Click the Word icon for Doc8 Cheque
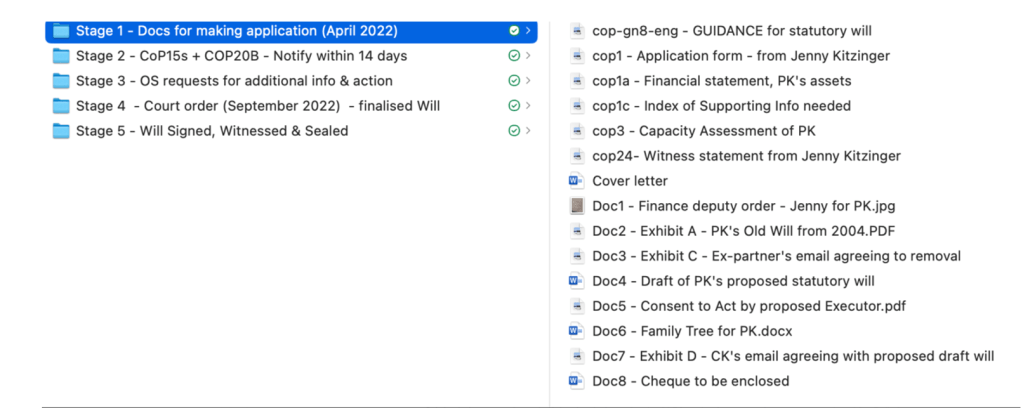The image size is (1023, 420). coord(576,381)
